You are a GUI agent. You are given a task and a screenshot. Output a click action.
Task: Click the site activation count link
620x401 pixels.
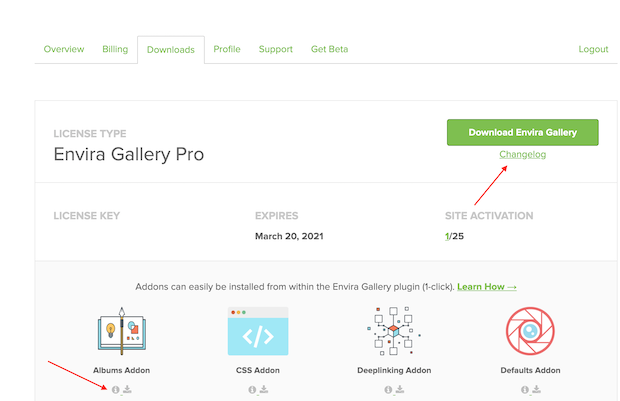coord(447,236)
